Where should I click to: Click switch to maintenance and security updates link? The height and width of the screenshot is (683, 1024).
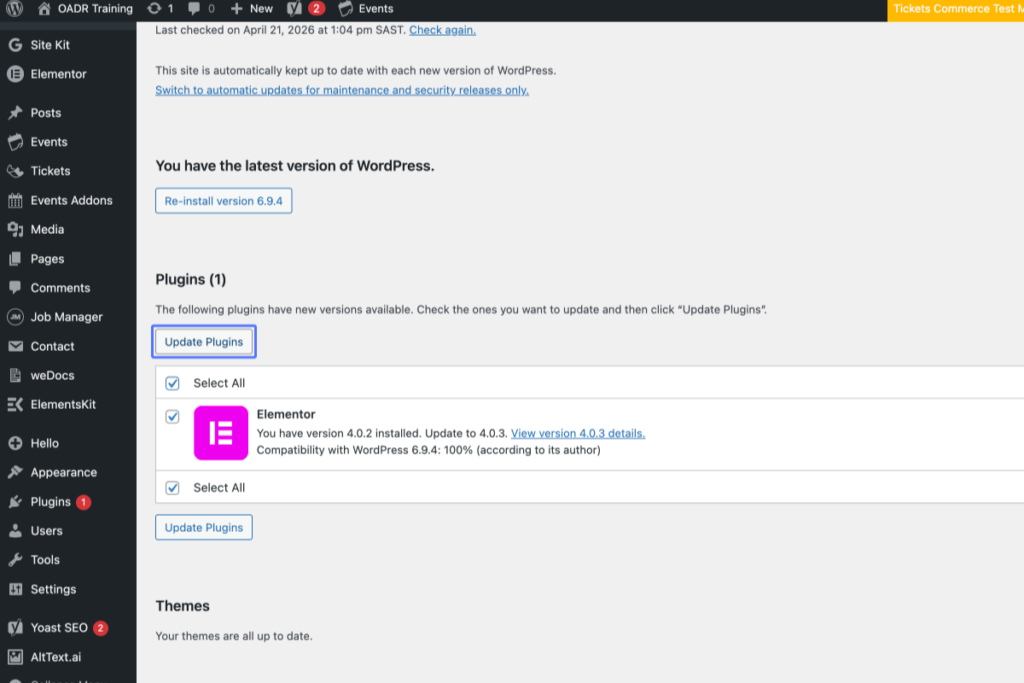[342, 90]
